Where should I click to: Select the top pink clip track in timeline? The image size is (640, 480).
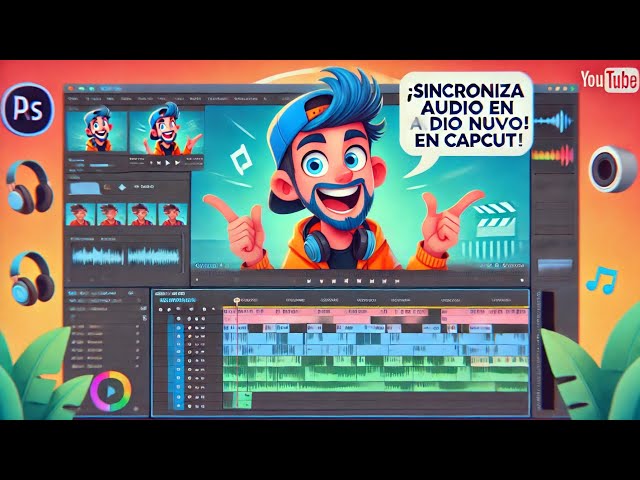pos(376,313)
